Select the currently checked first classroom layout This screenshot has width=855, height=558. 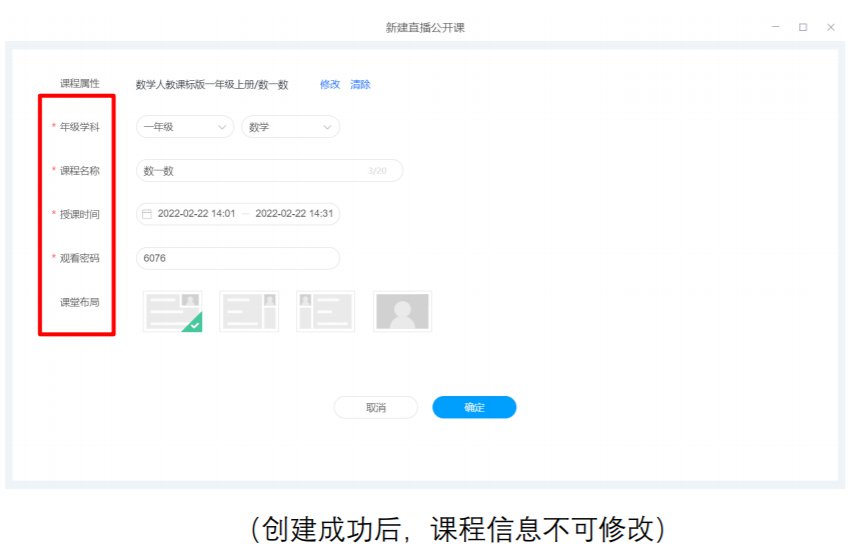click(x=173, y=312)
